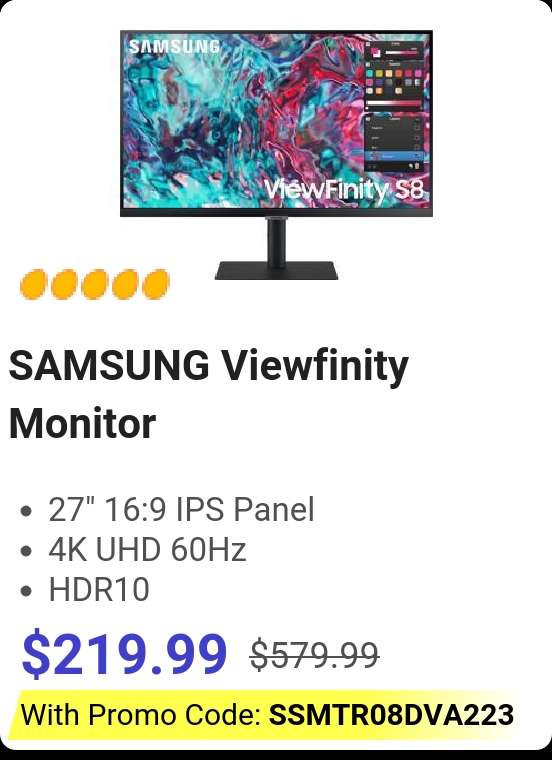Open the SAMSUNG Viewfinity Monitor title link
The width and height of the screenshot is (552, 760).
[x=208, y=394]
